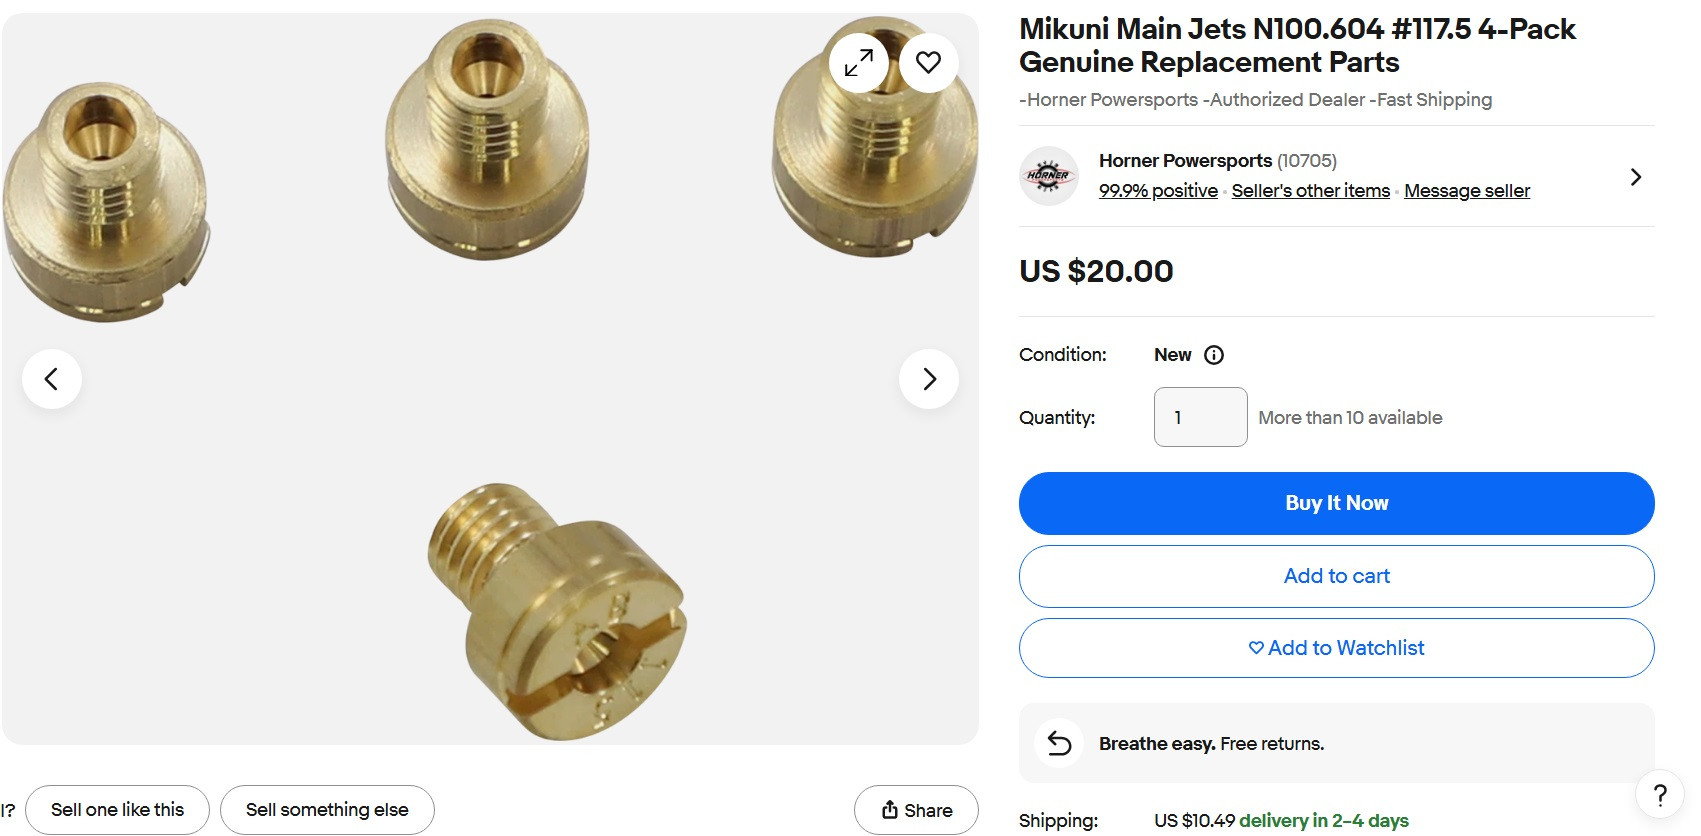Click the heart icon on product image
Screen dimensions: 1701x836
[x=928, y=63]
